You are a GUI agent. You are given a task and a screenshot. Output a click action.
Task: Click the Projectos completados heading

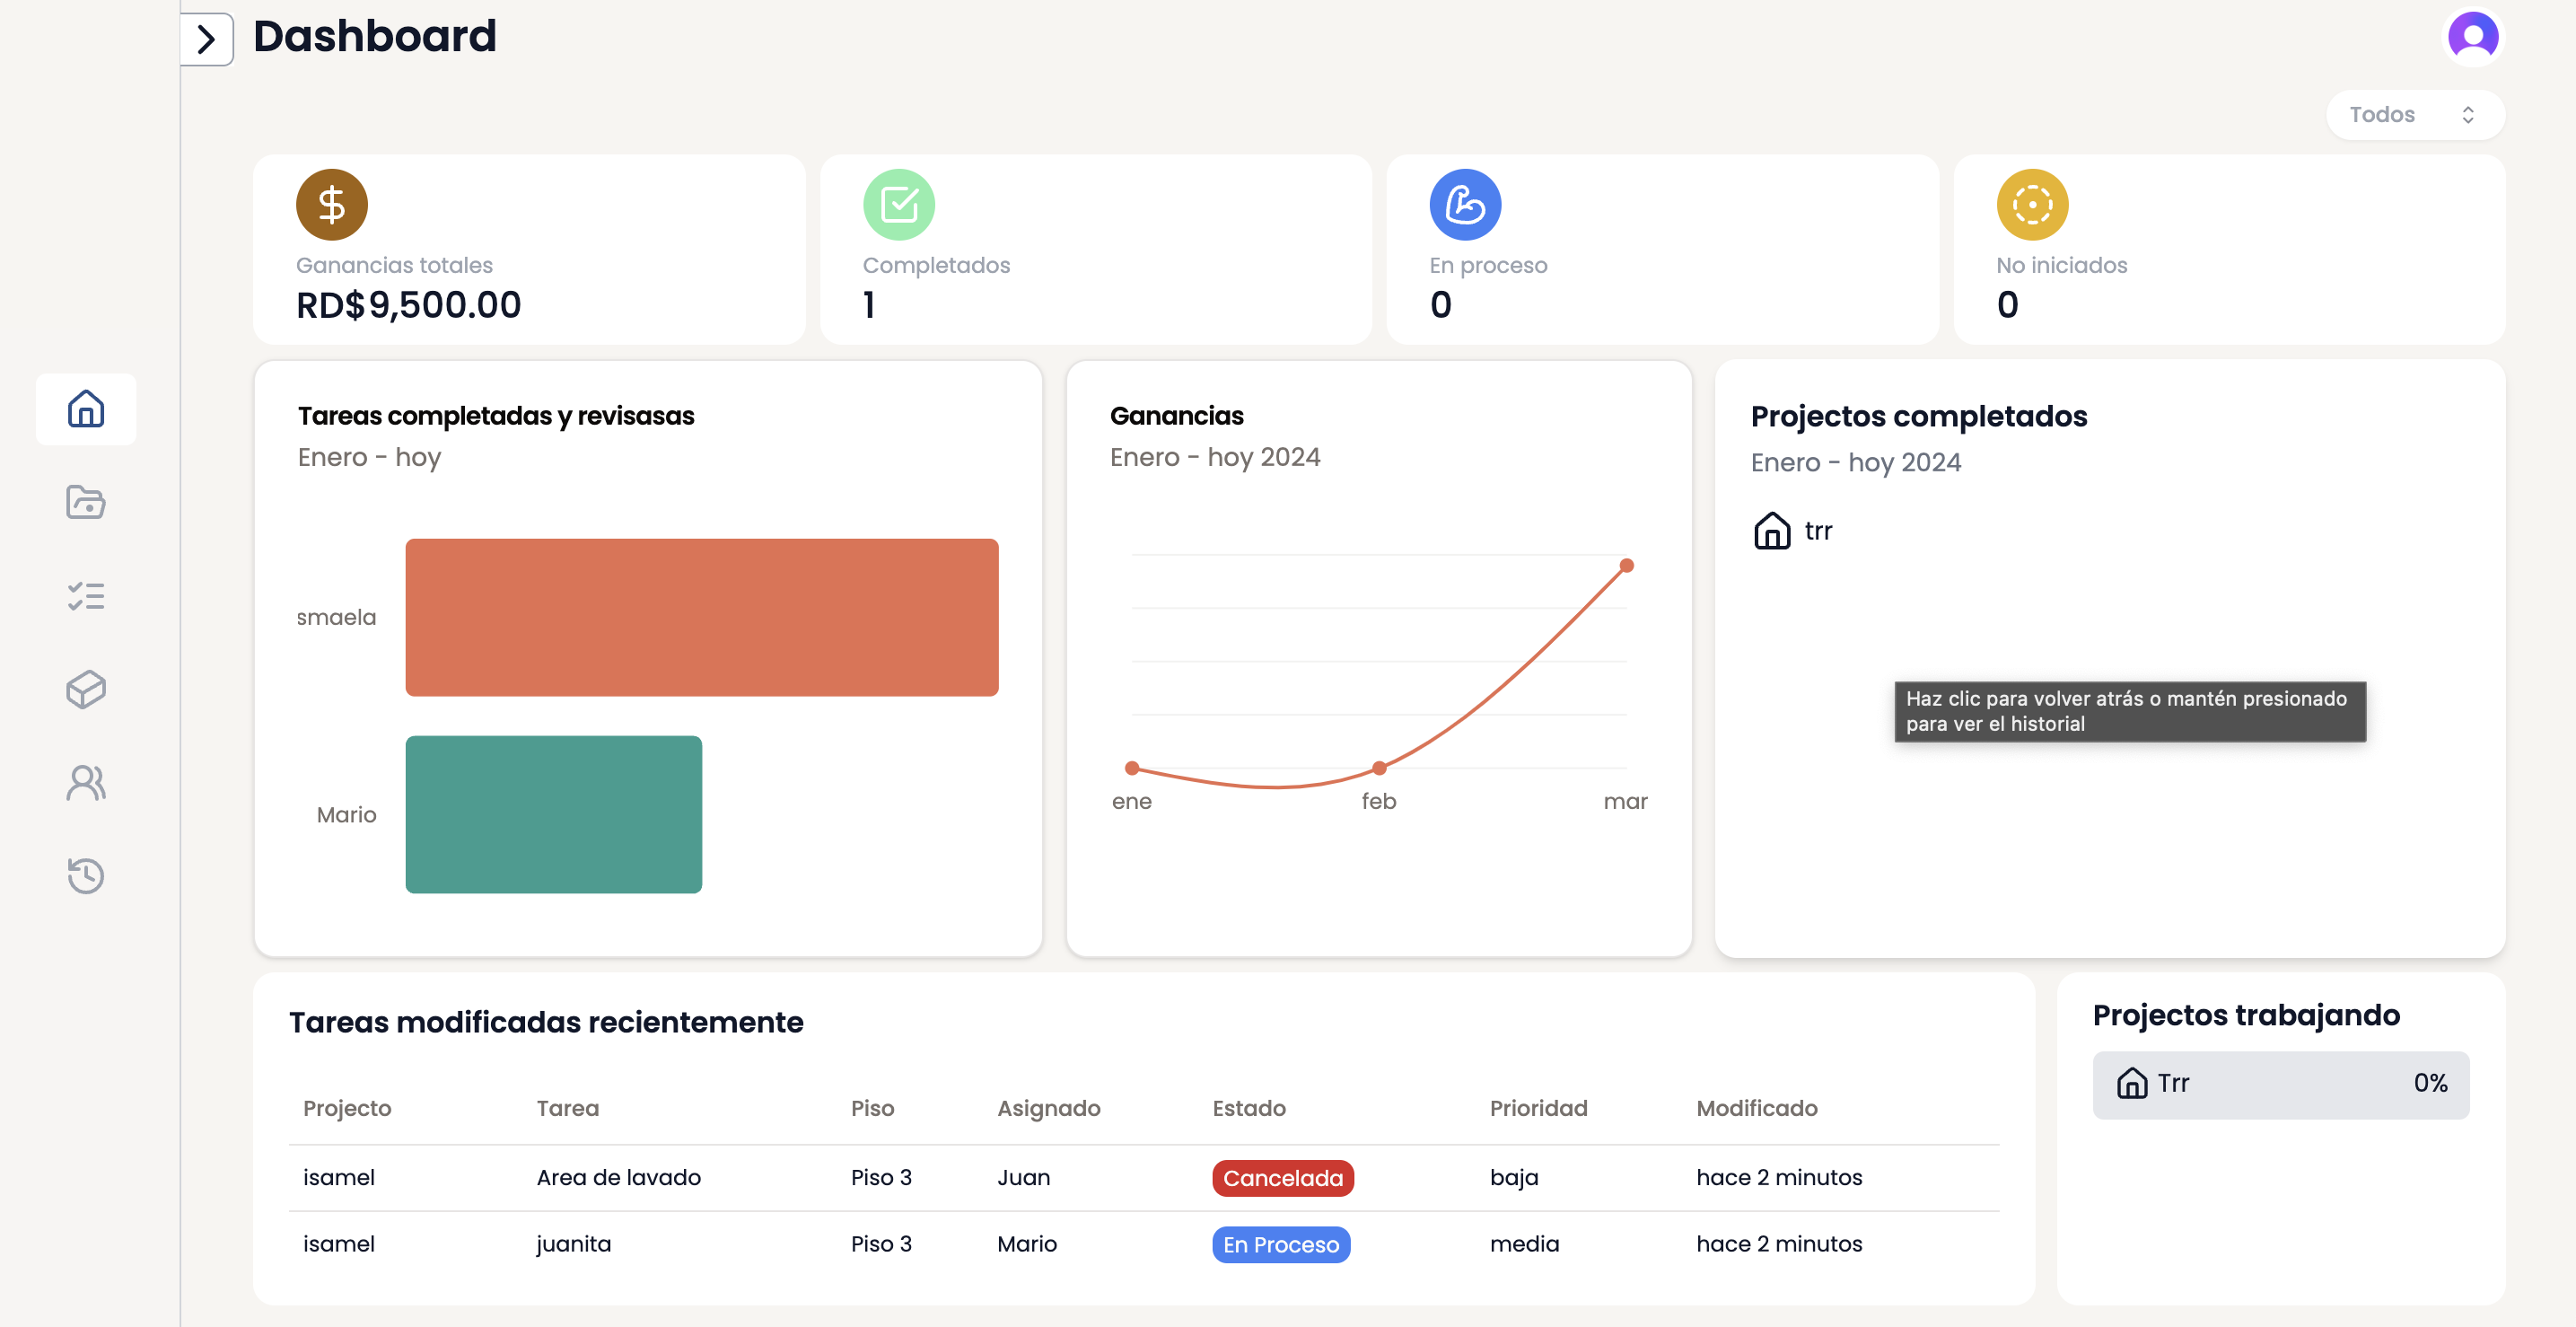click(x=1918, y=416)
